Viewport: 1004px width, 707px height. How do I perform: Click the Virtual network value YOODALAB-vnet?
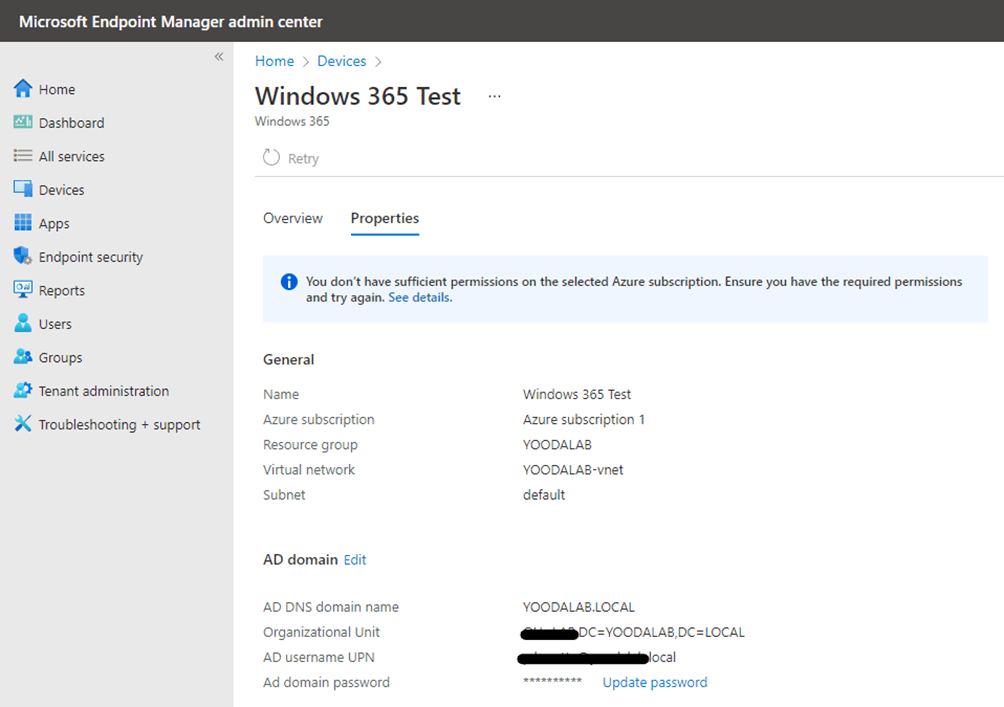[x=573, y=469]
